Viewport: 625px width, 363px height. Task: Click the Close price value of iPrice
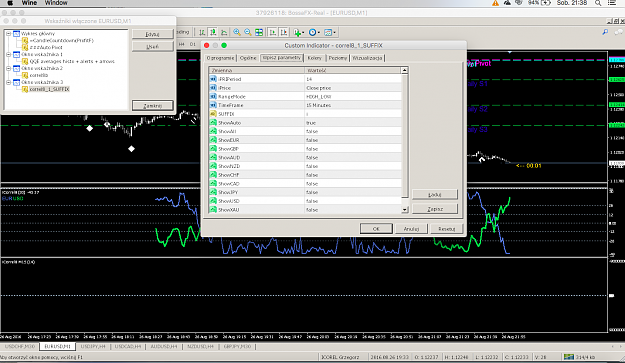pos(353,88)
